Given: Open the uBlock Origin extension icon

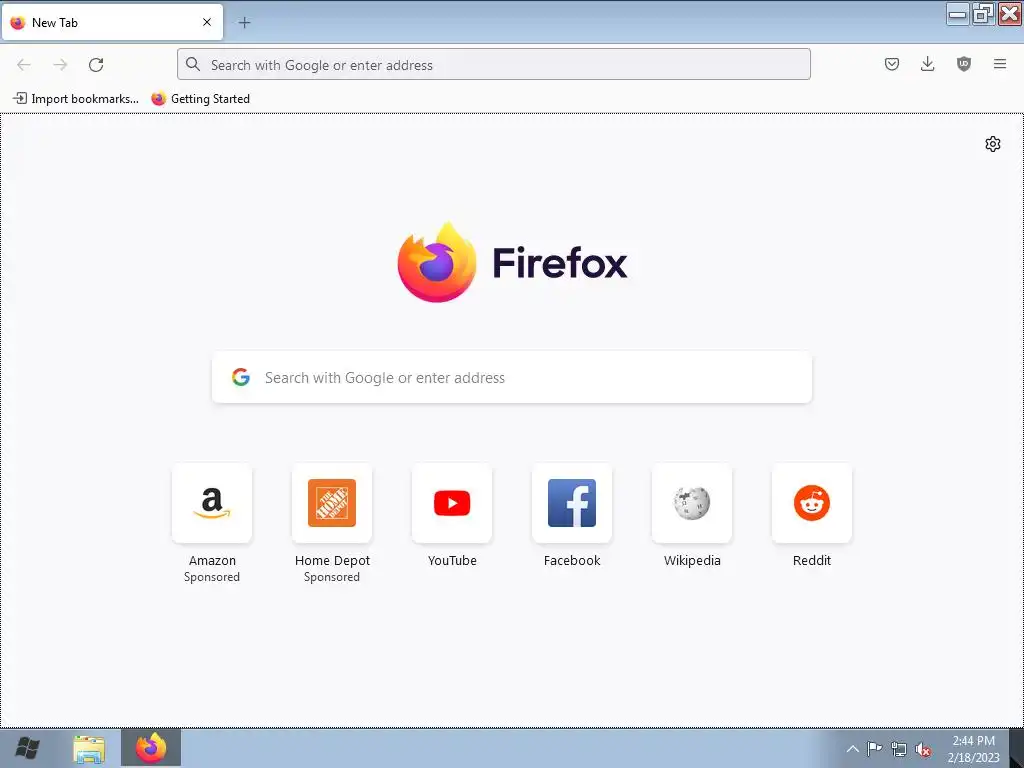Looking at the screenshot, I should point(963,64).
